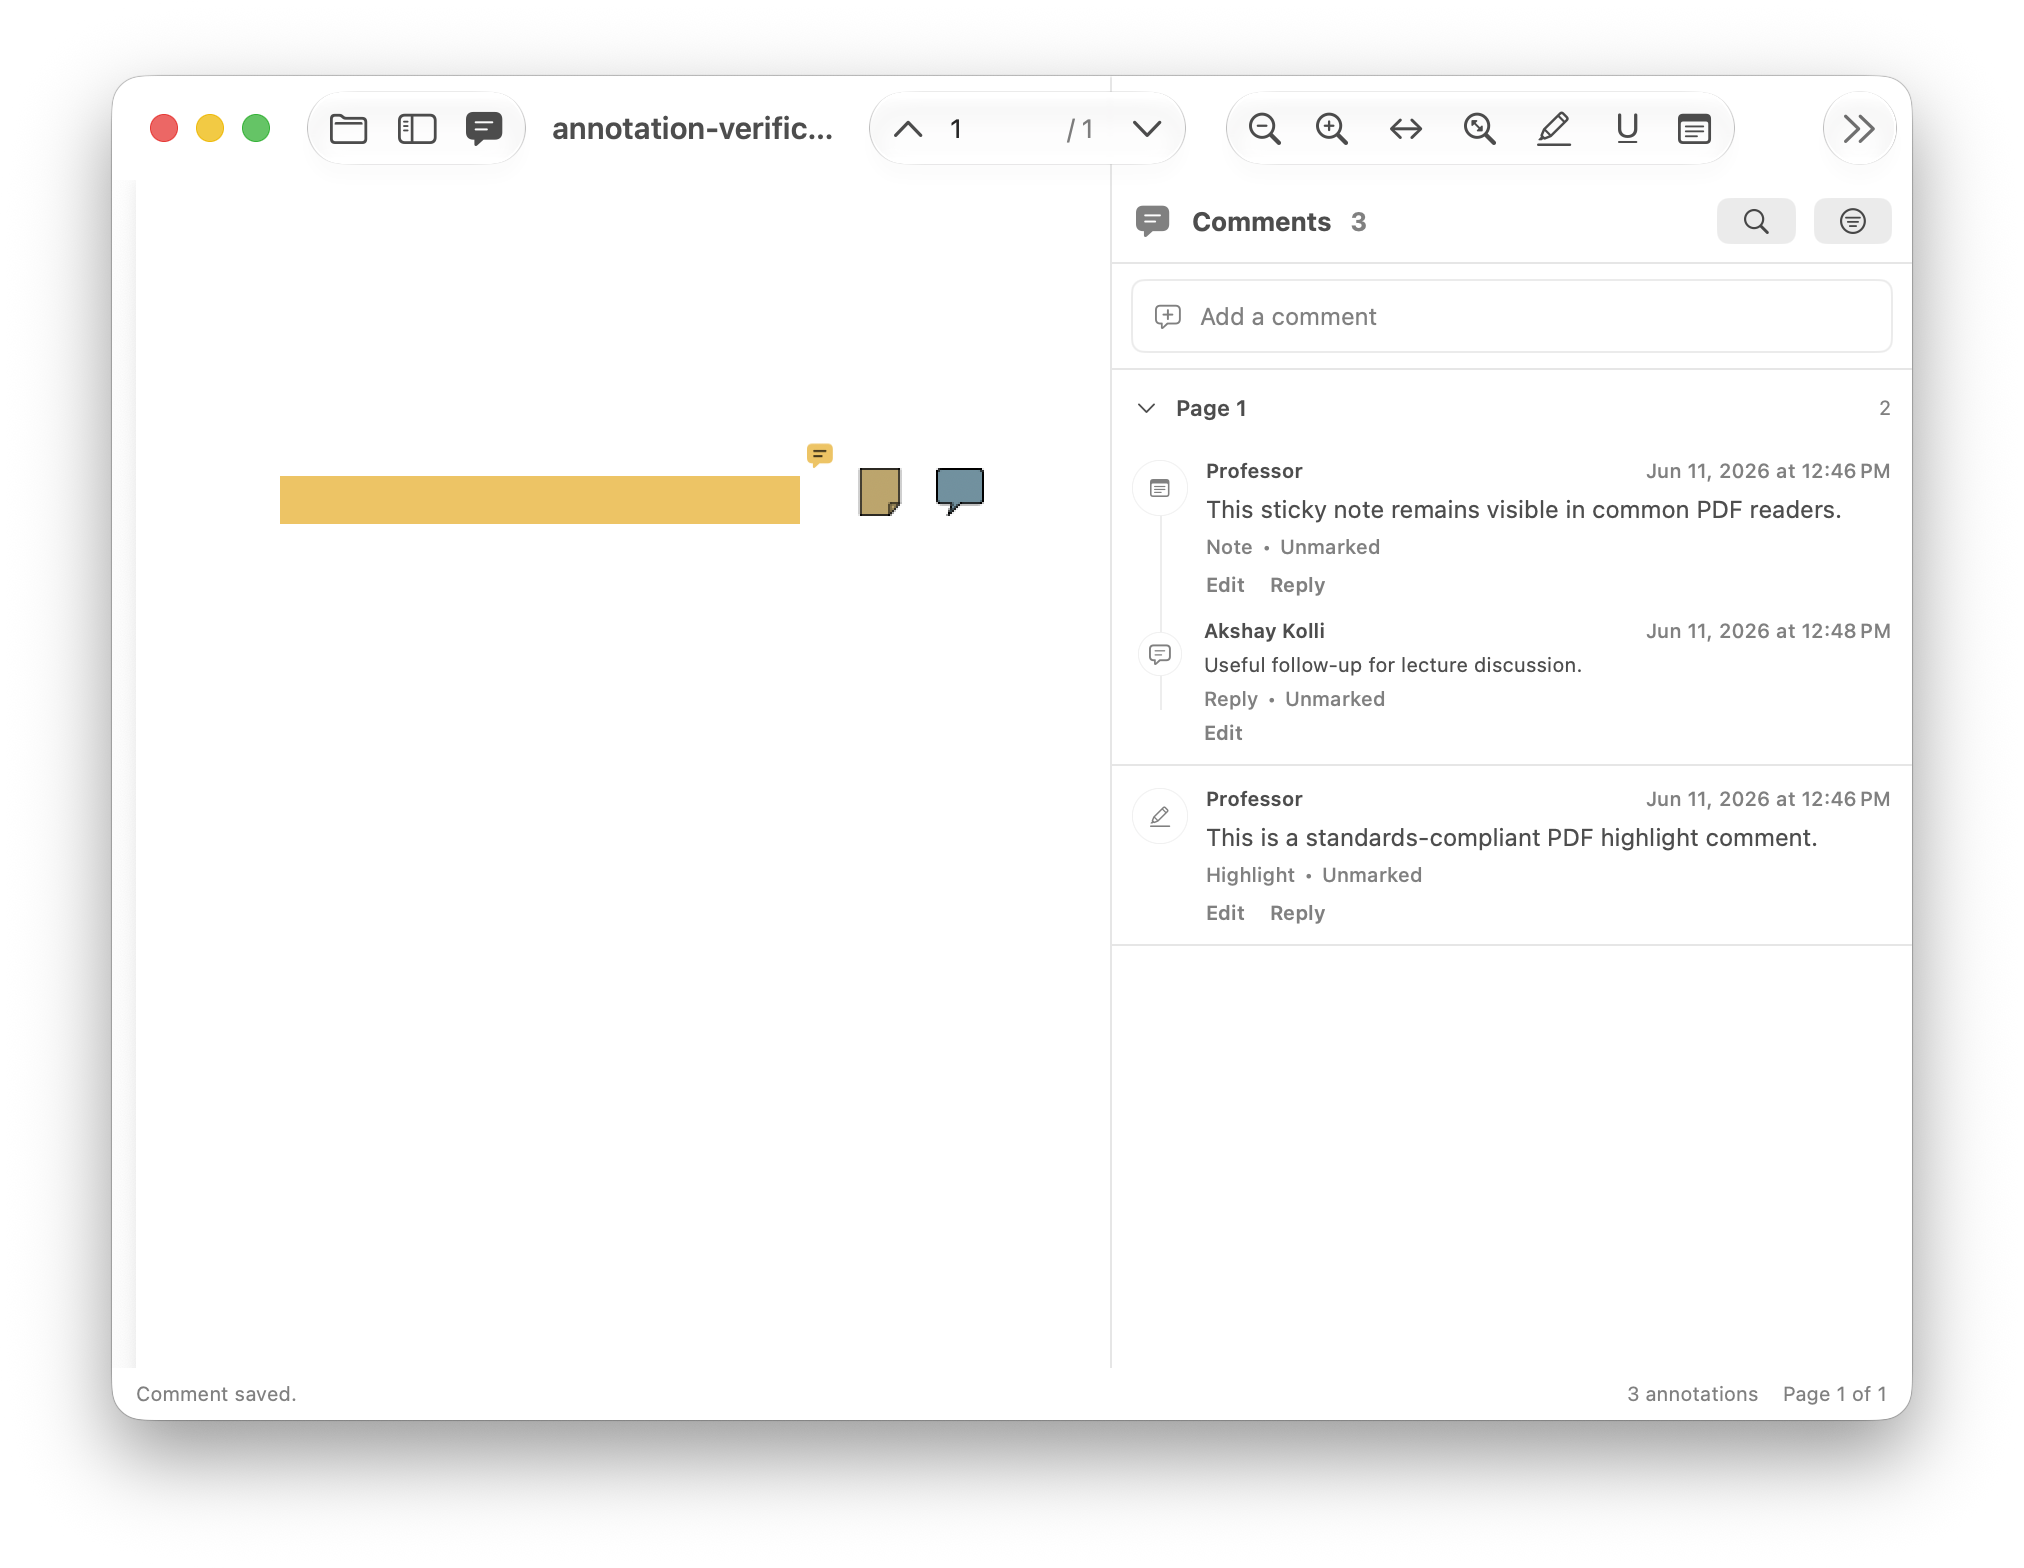2024x1568 pixels.
Task: Click the document title annotation-verific...
Action: tap(692, 129)
